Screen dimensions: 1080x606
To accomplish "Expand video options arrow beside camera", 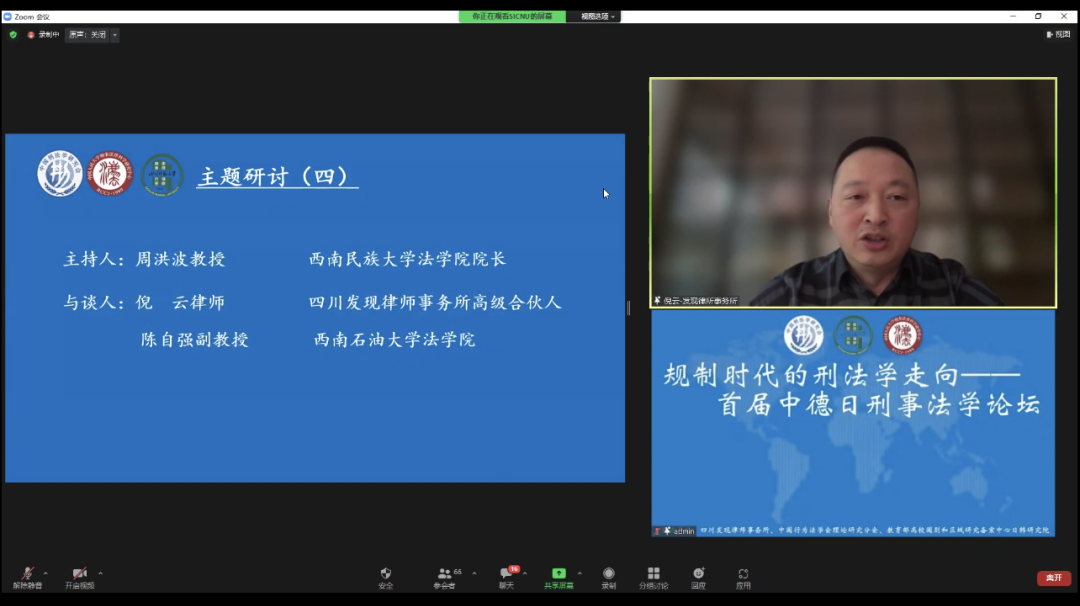I will [x=100, y=573].
